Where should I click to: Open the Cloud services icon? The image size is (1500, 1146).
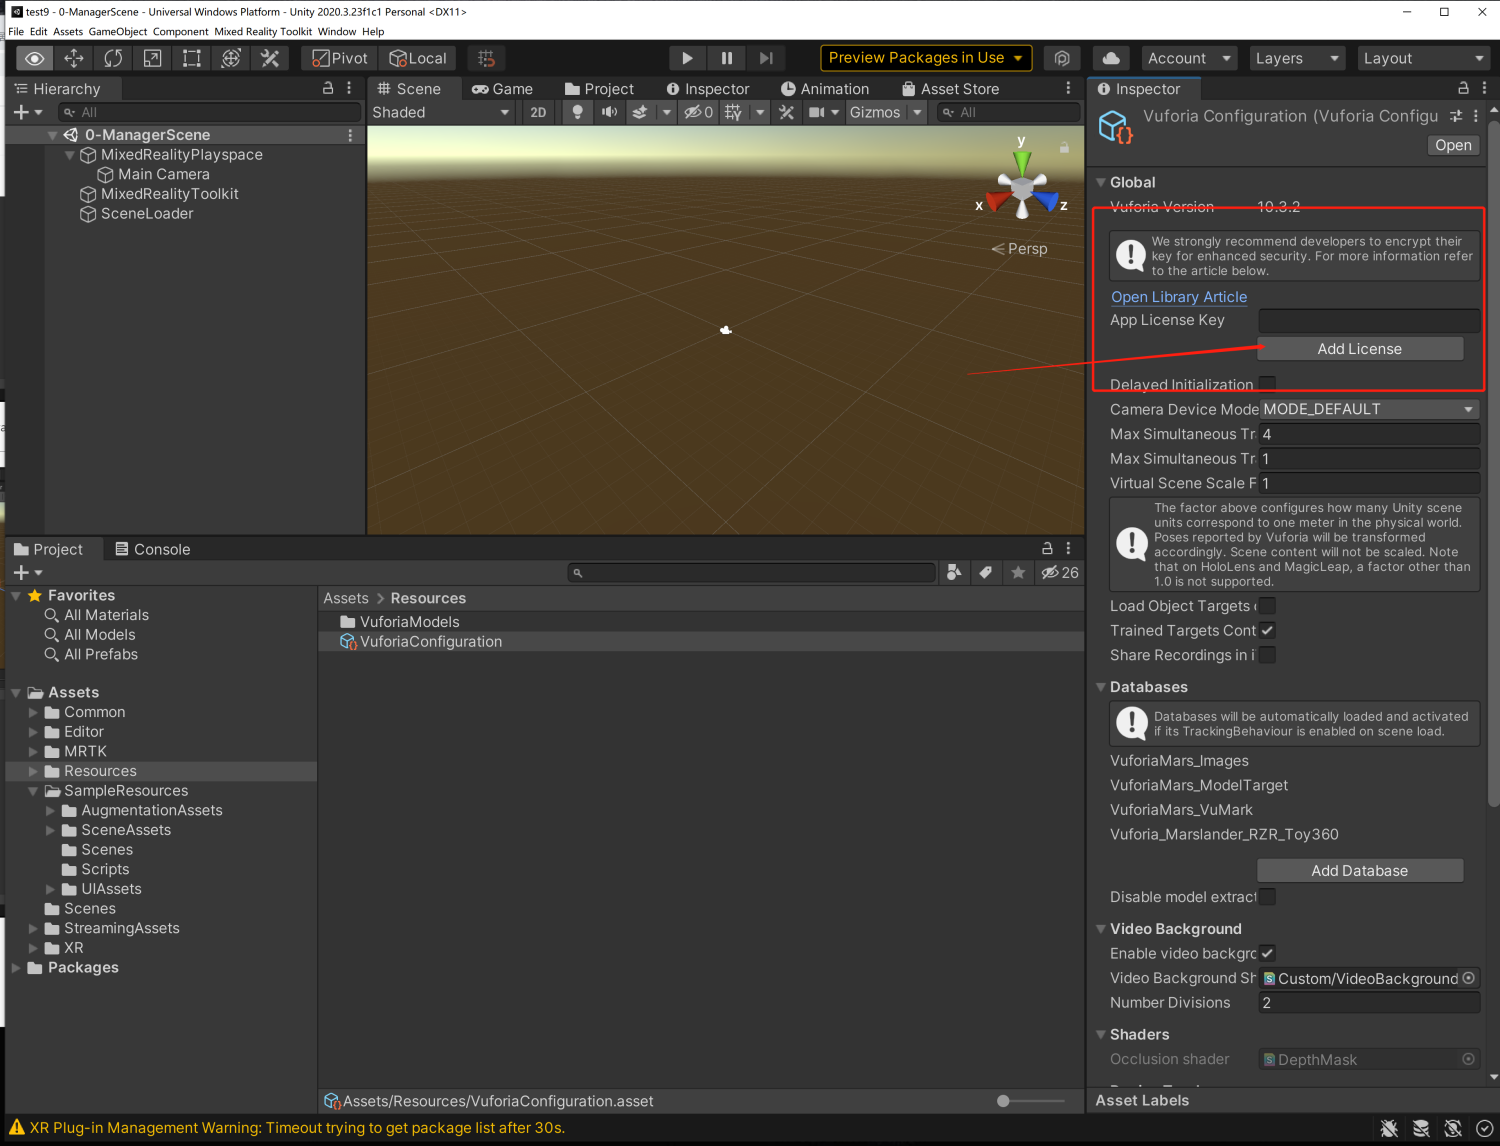point(1111,58)
